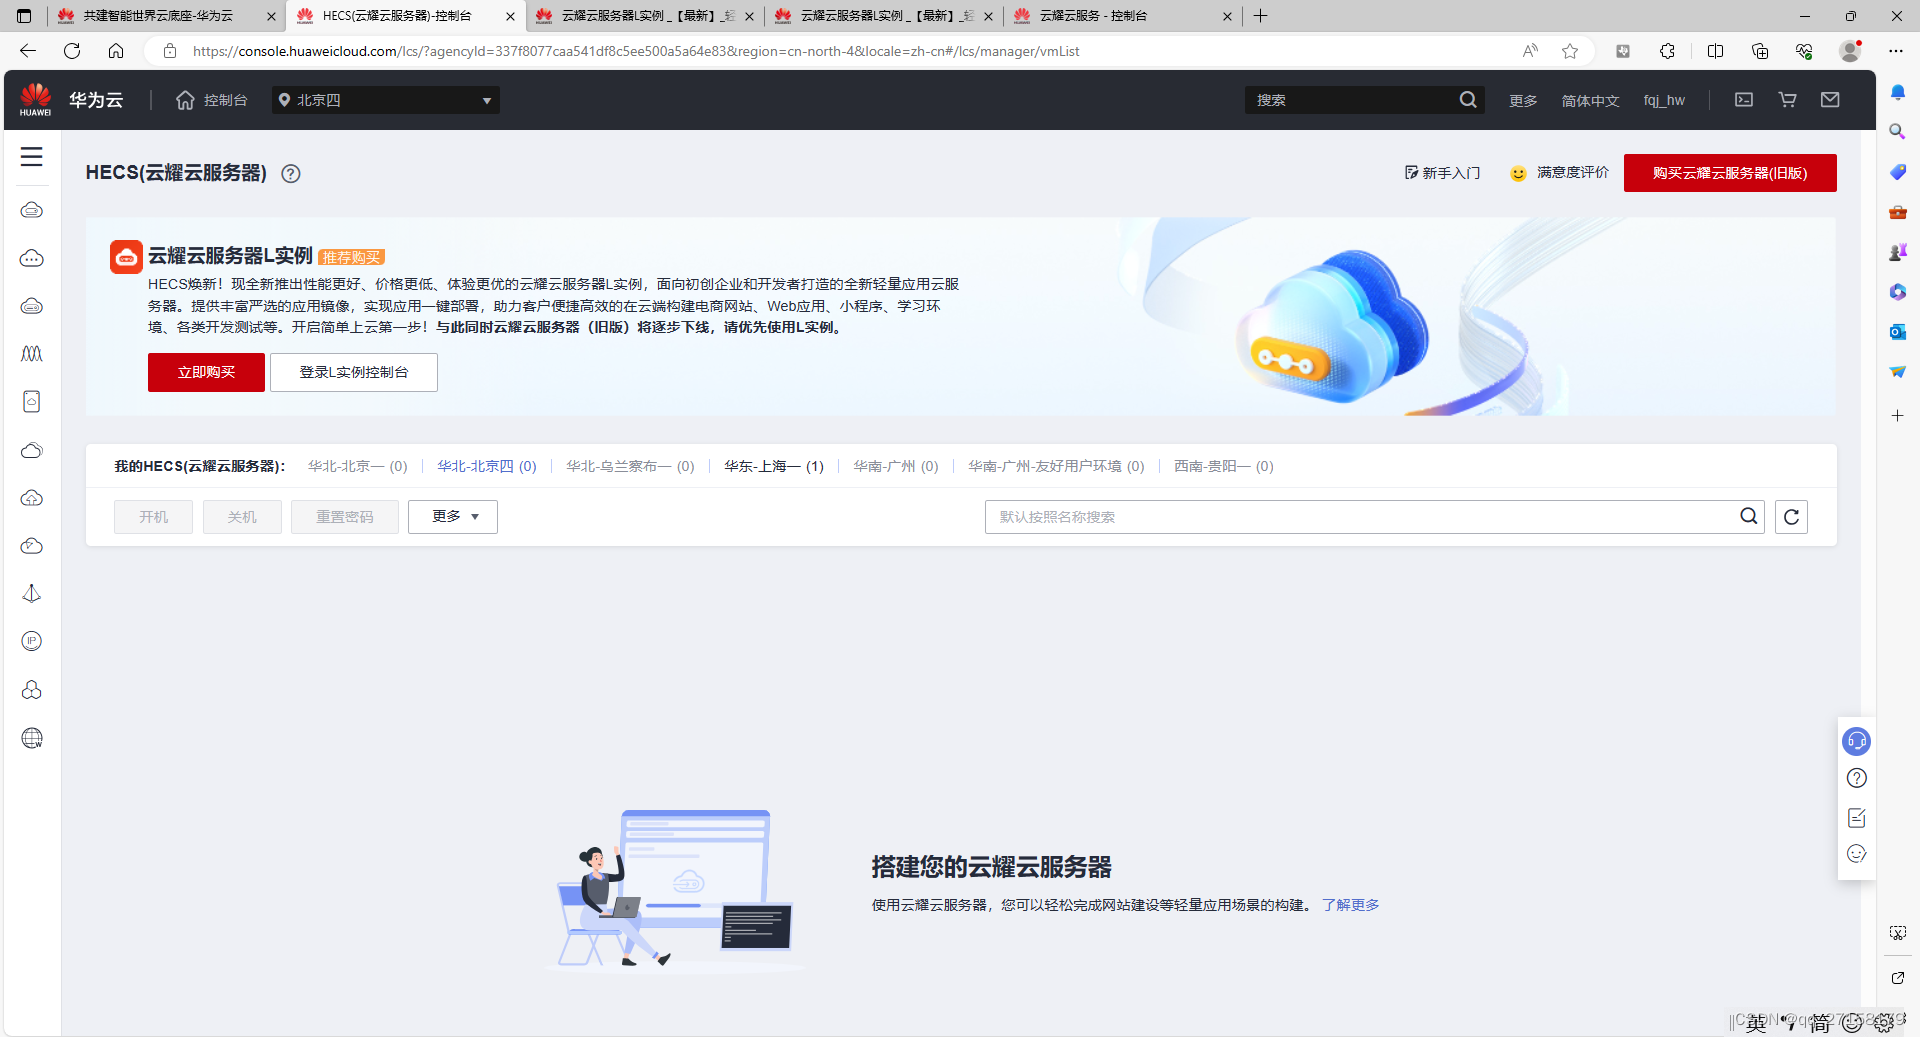1920x1037 pixels.
Task: Open the messages envelope icon
Action: pyautogui.click(x=1830, y=100)
